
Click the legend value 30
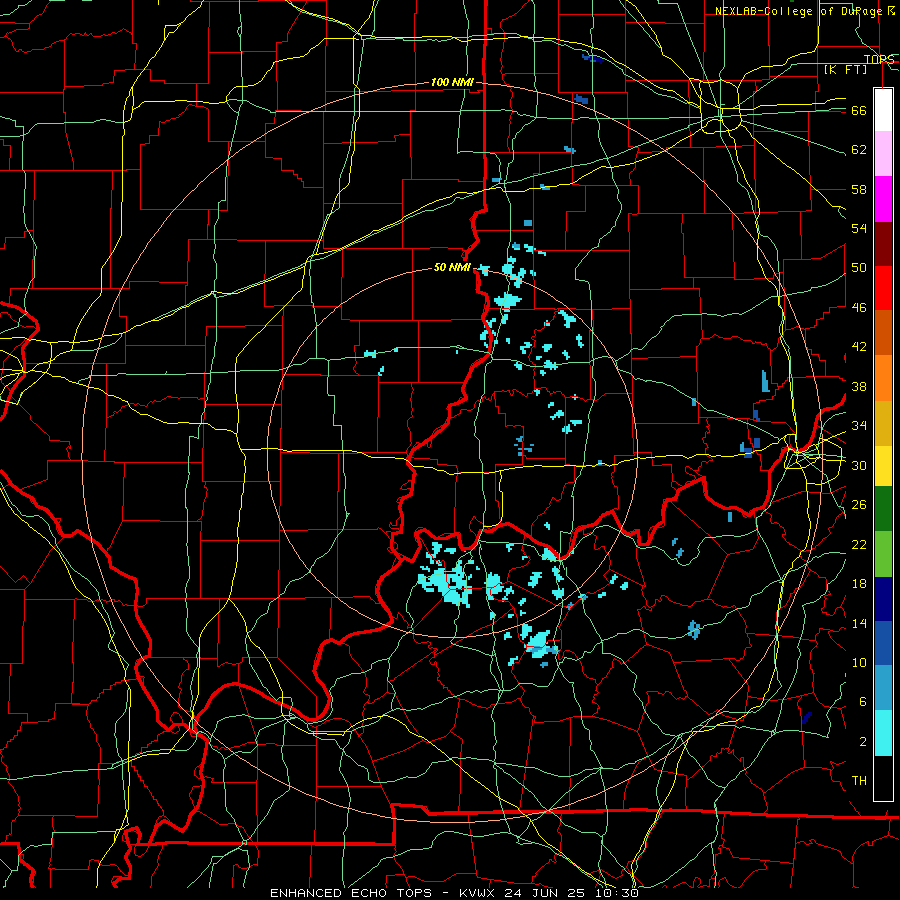point(859,465)
